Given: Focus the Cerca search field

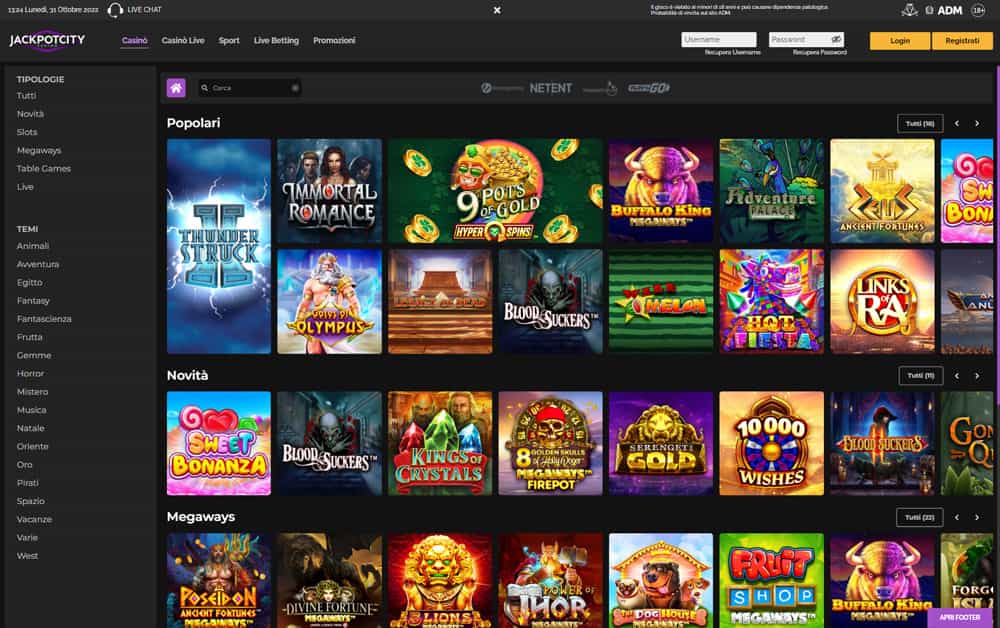Looking at the screenshot, I should click(x=251, y=88).
